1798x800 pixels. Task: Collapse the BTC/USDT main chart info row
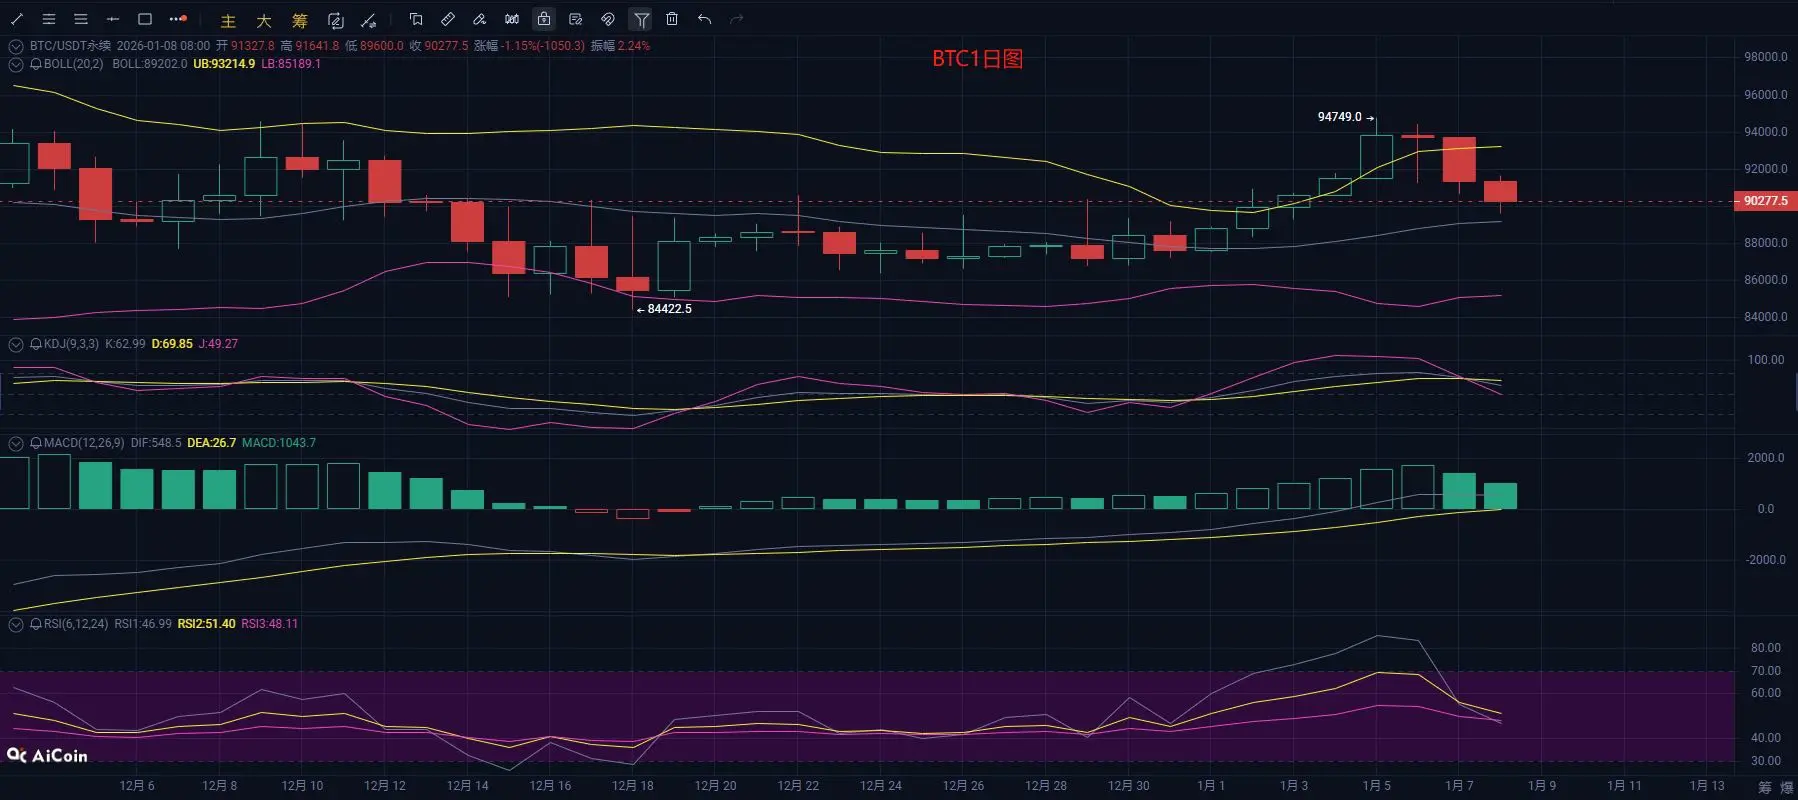[x=16, y=46]
